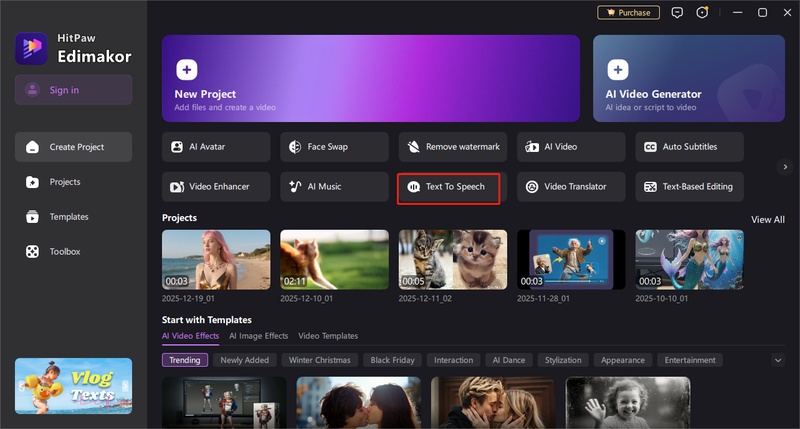Click the hexagon settings icon with notification dot

pyautogui.click(x=702, y=13)
